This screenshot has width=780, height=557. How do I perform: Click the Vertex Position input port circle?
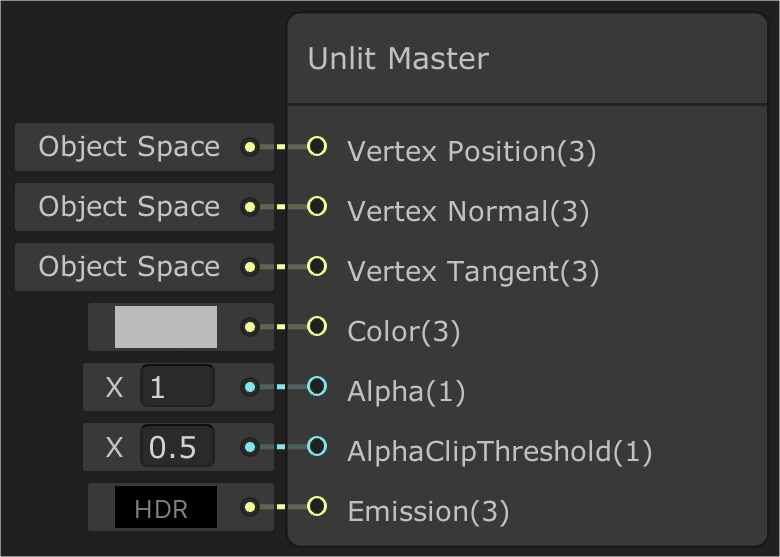coord(317,147)
